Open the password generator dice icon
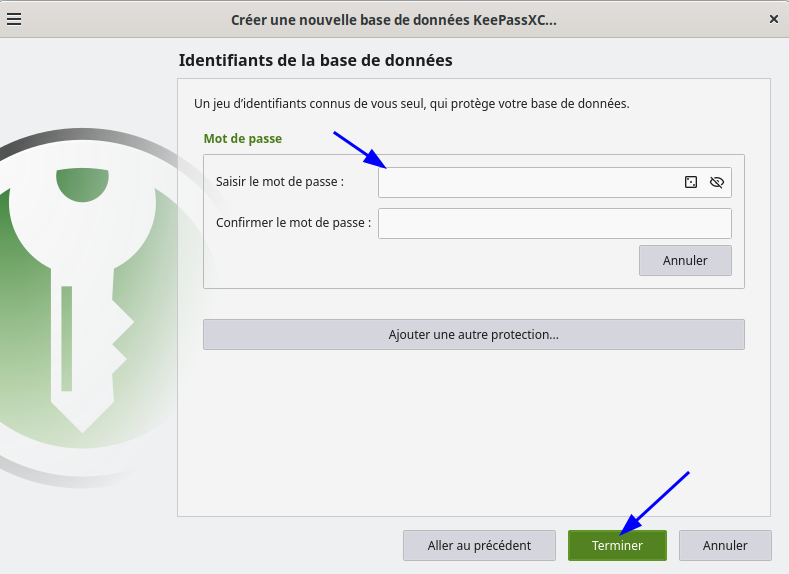Screen dimensions: 789x574 [690, 182]
